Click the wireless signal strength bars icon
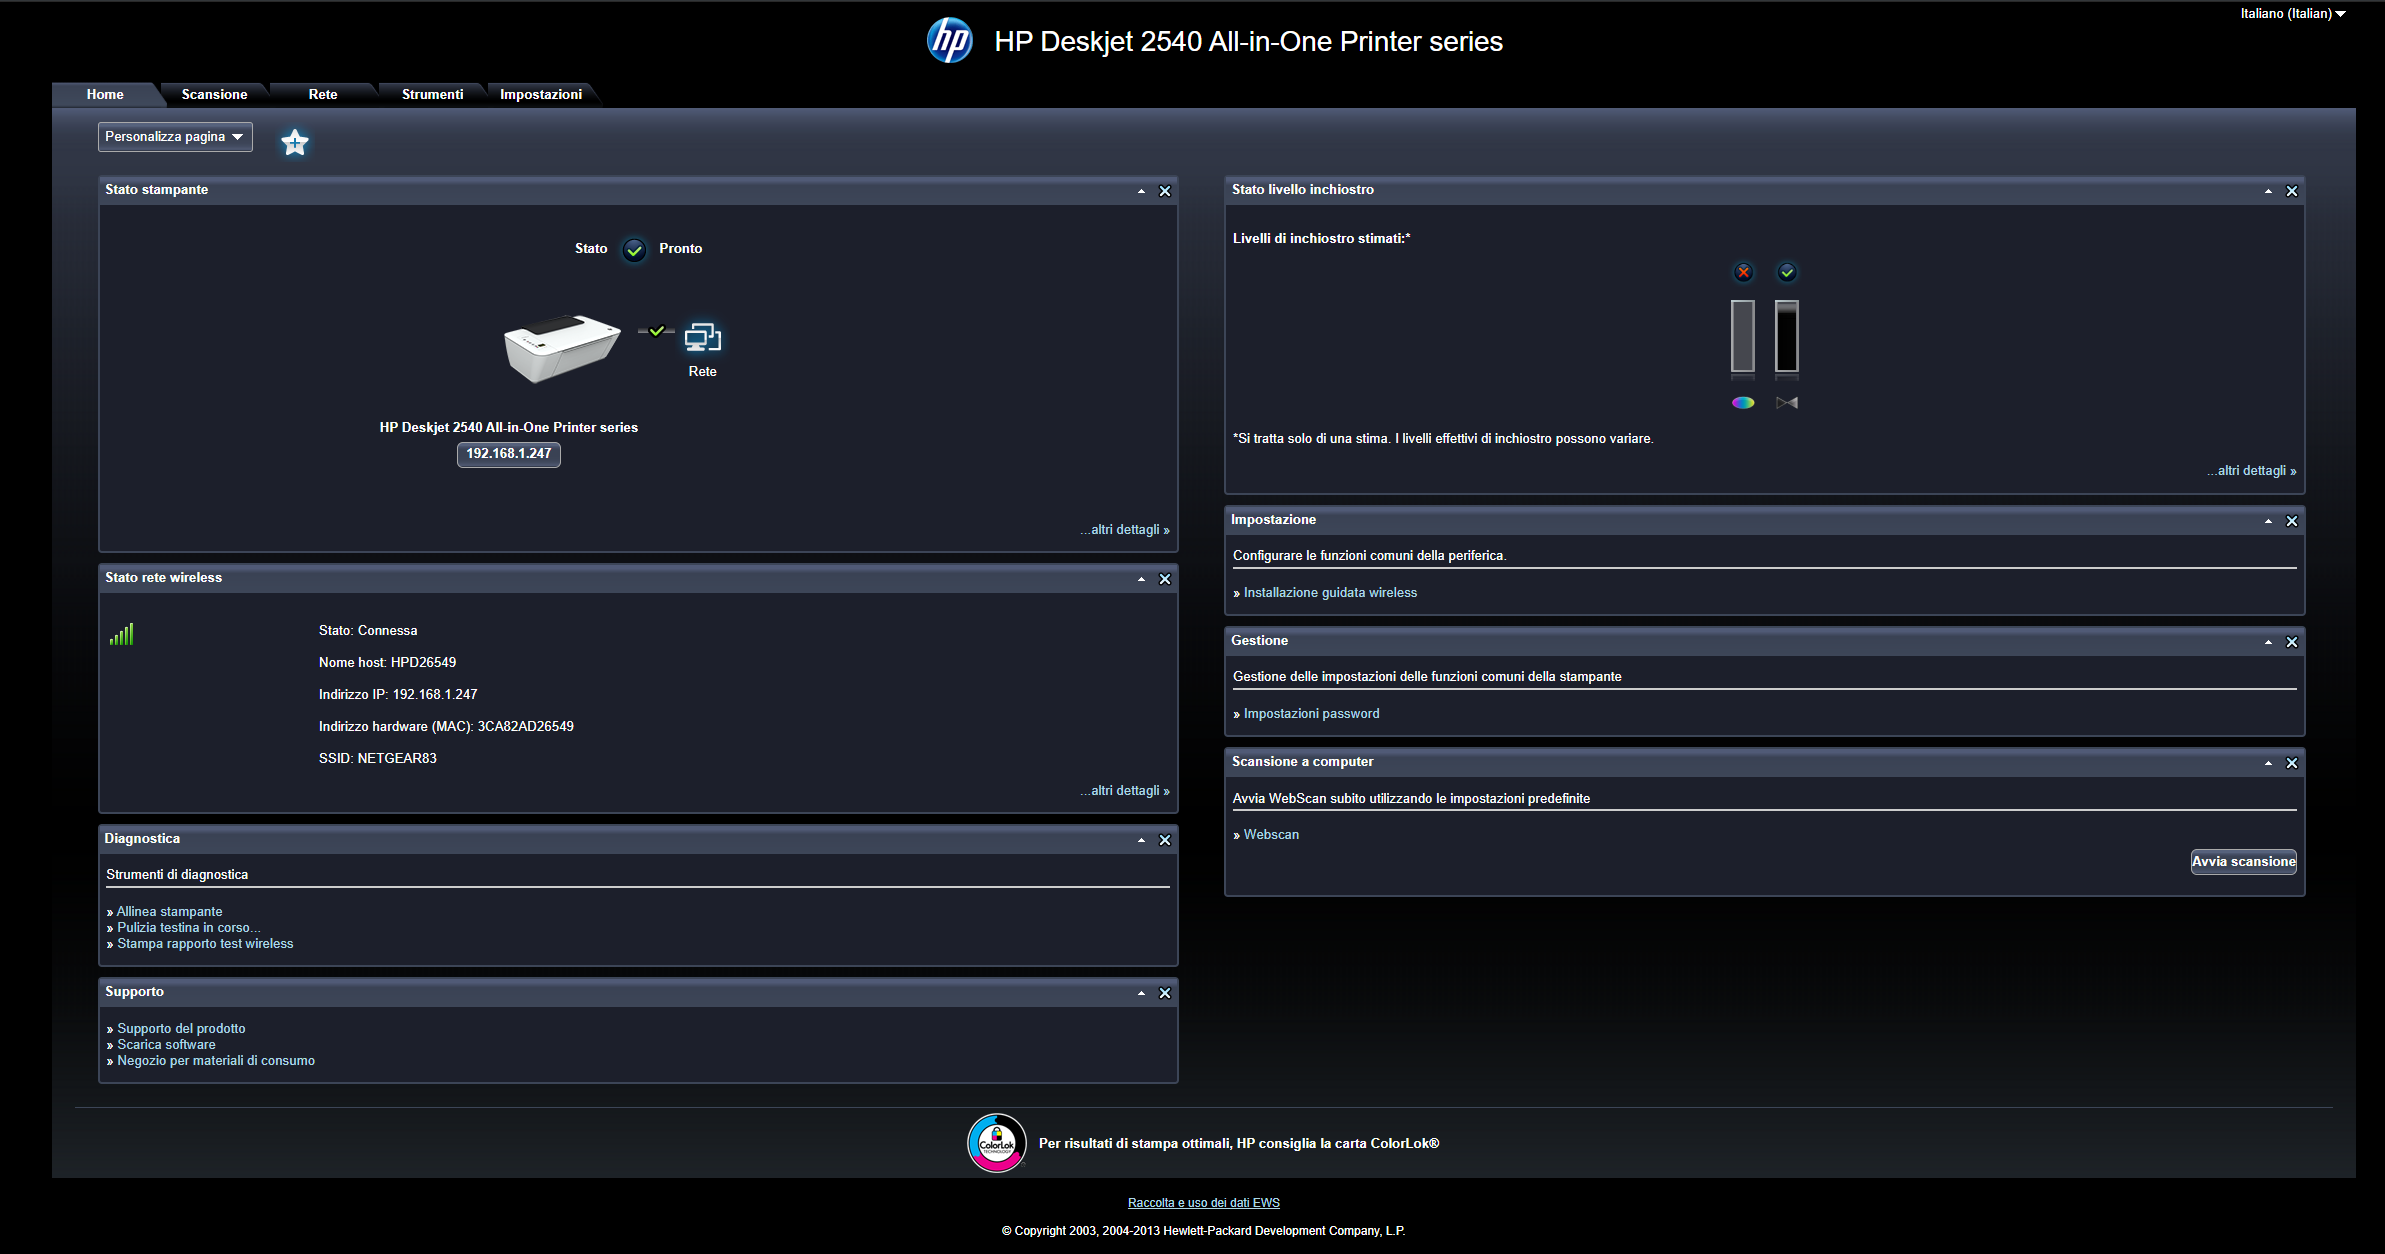Screen dimensions: 2385x1254 click(122, 634)
